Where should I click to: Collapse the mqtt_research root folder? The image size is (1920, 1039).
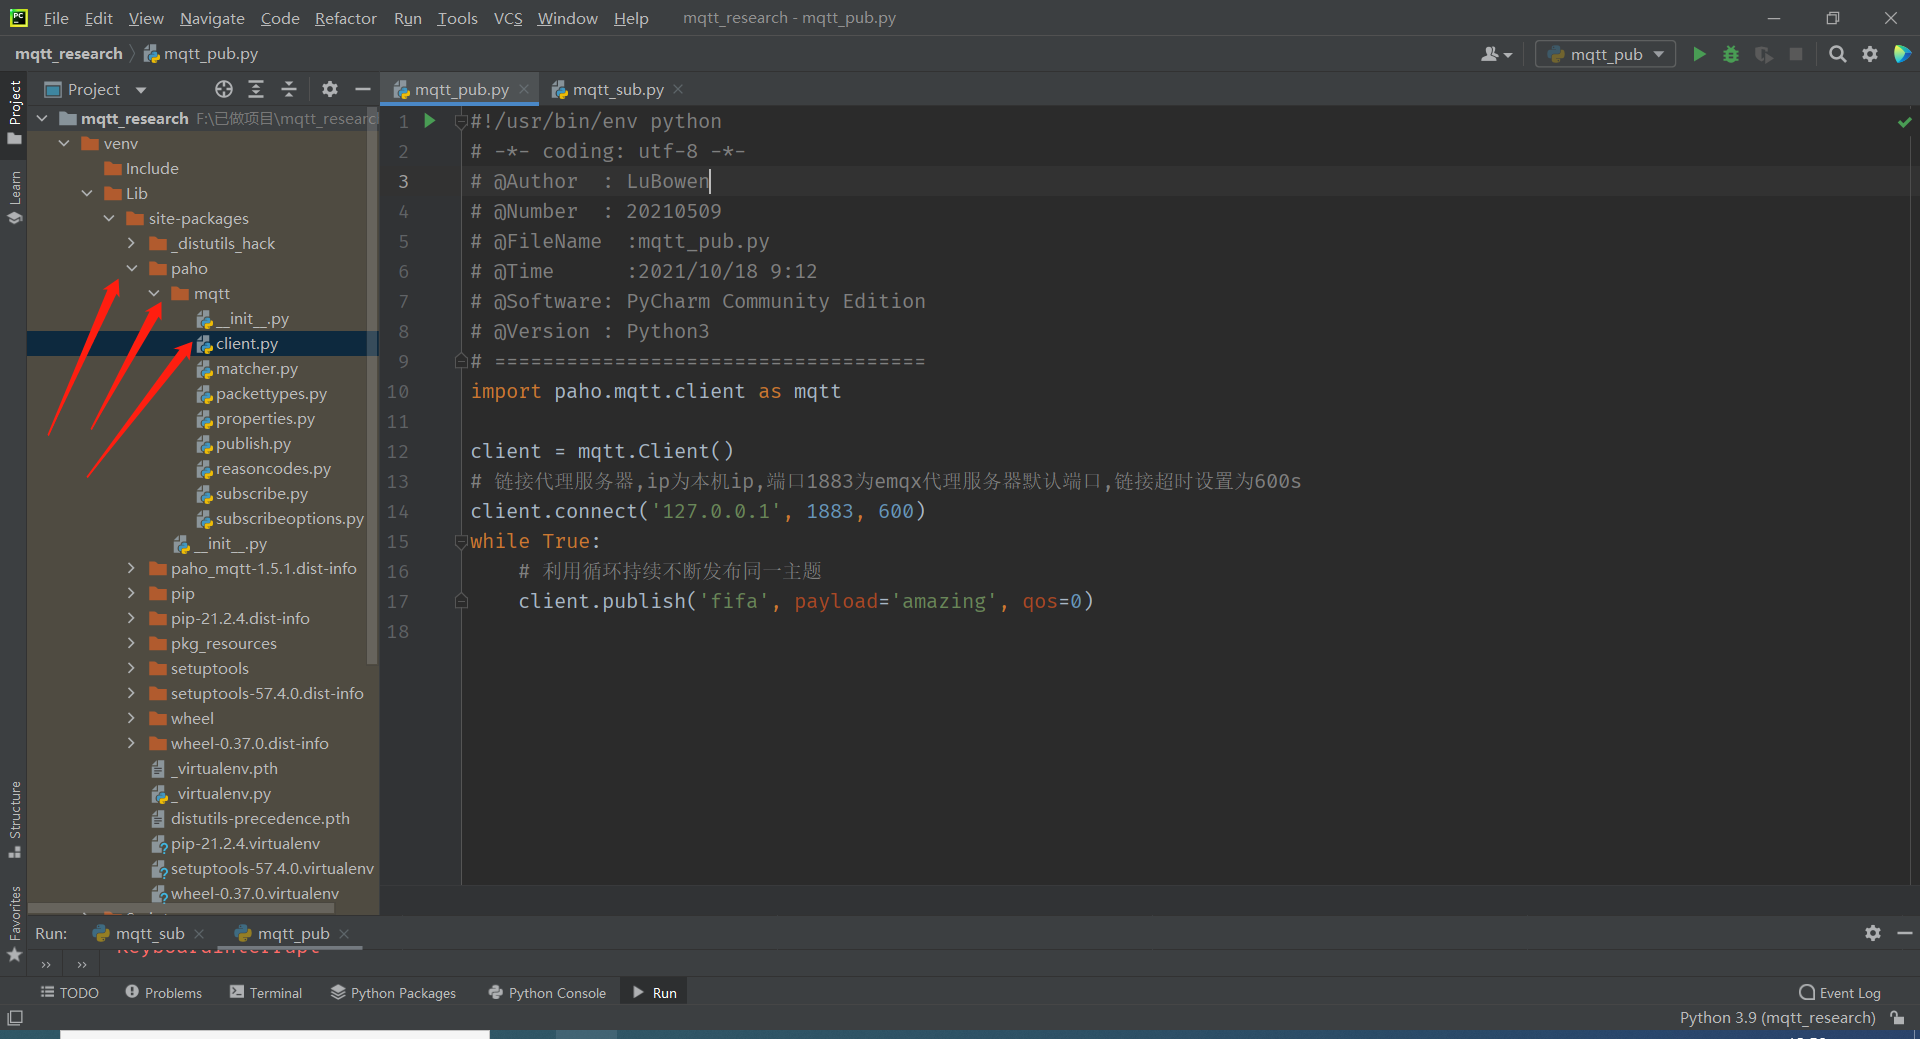[42, 118]
